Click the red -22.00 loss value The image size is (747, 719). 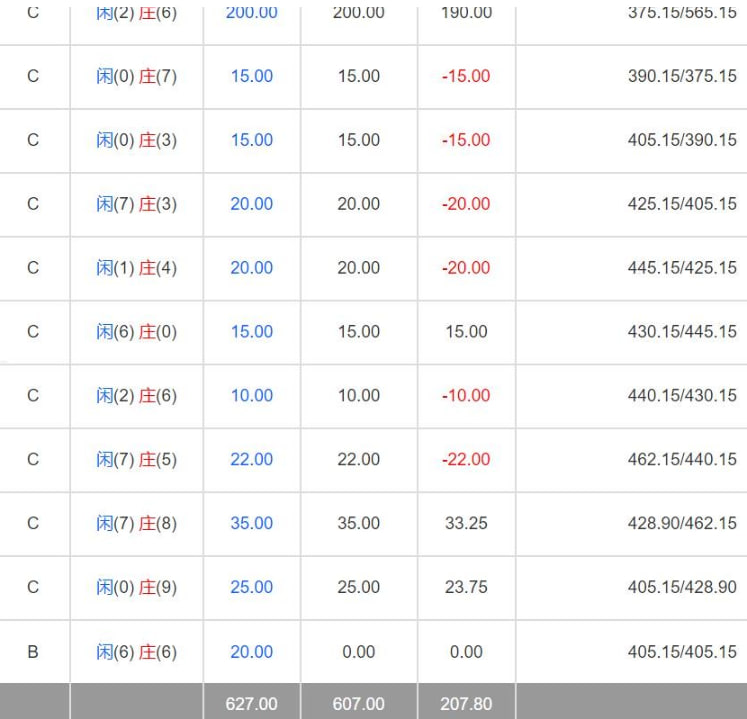pyautogui.click(x=466, y=459)
